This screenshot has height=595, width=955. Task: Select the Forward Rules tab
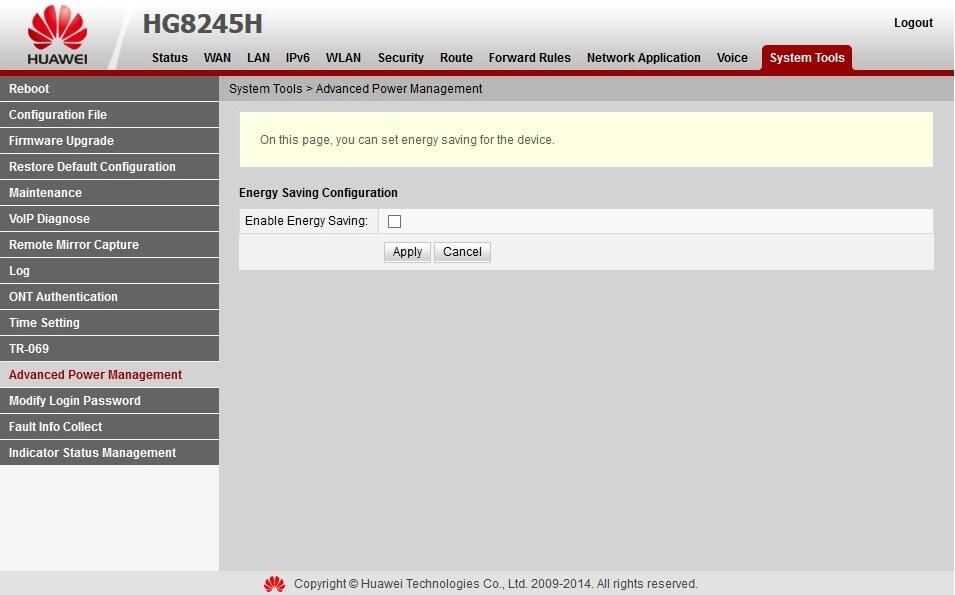coord(529,57)
